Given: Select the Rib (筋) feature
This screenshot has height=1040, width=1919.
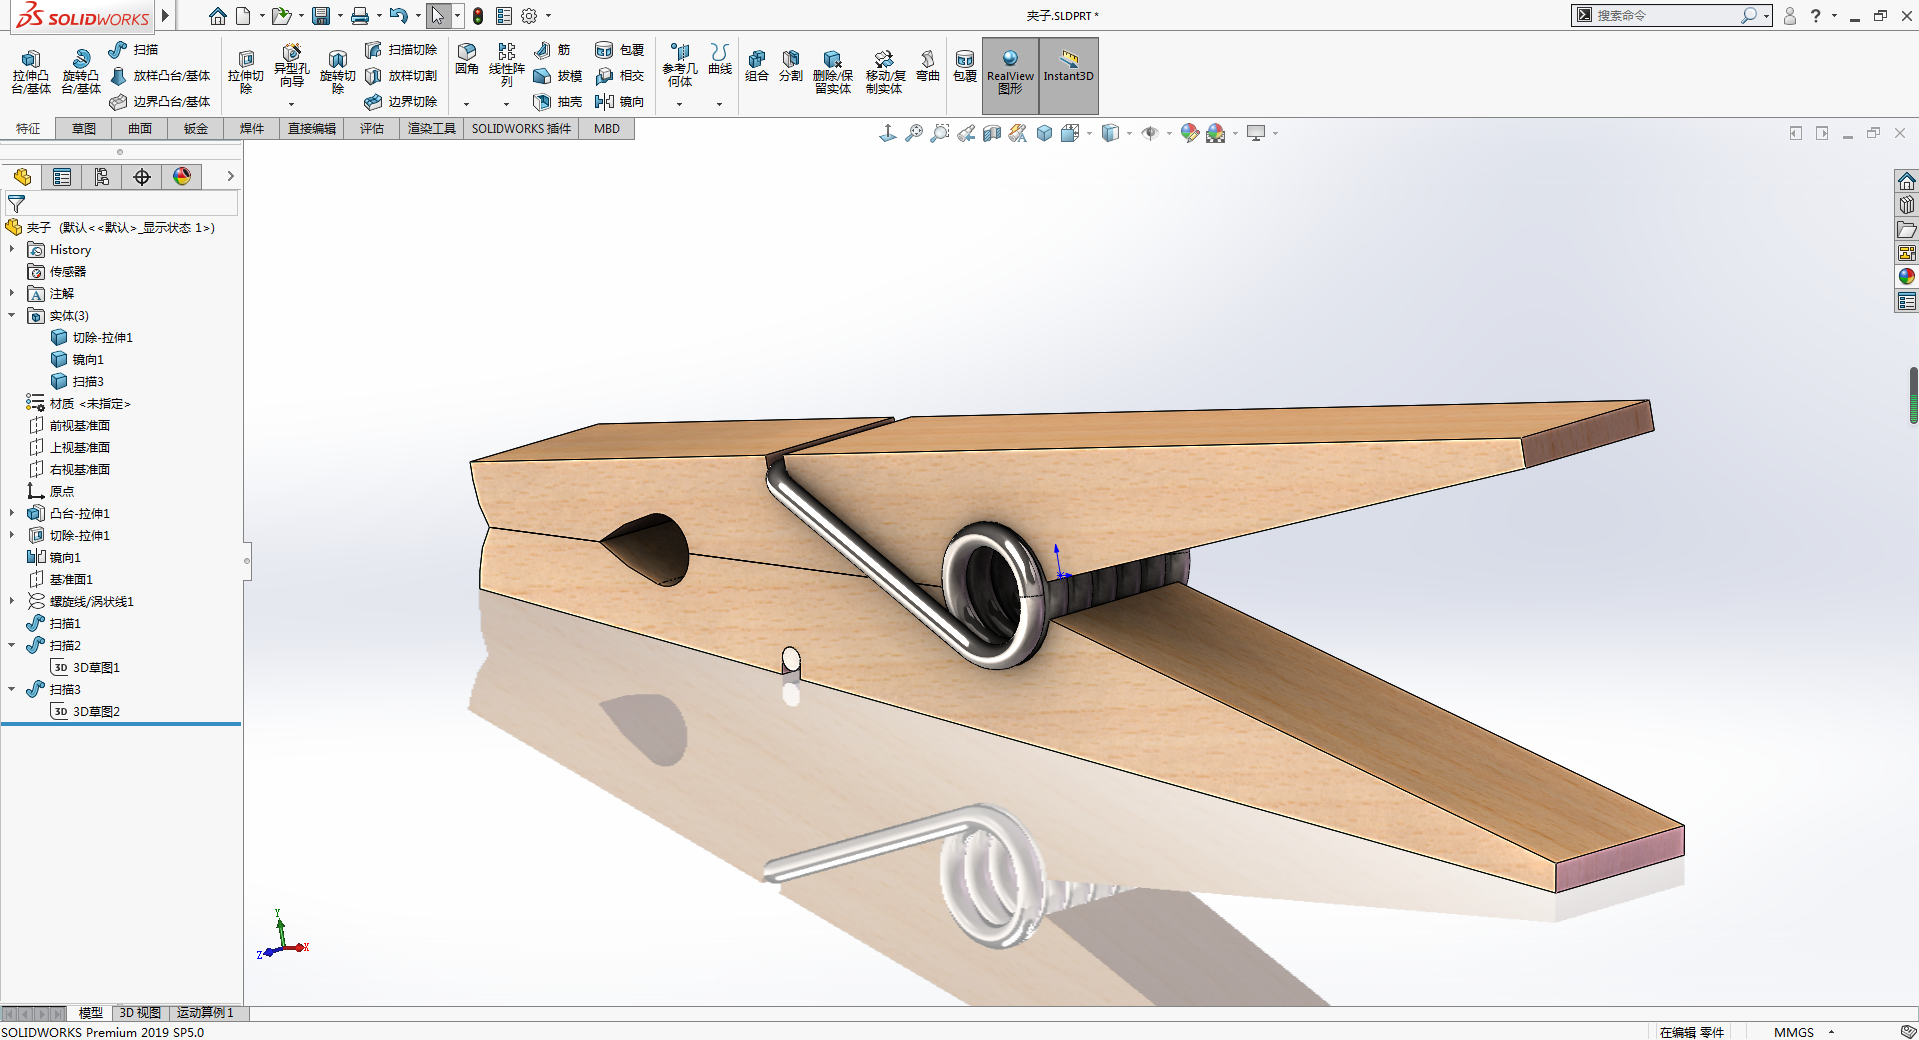Looking at the screenshot, I should pyautogui.click(x=552, y=49).
